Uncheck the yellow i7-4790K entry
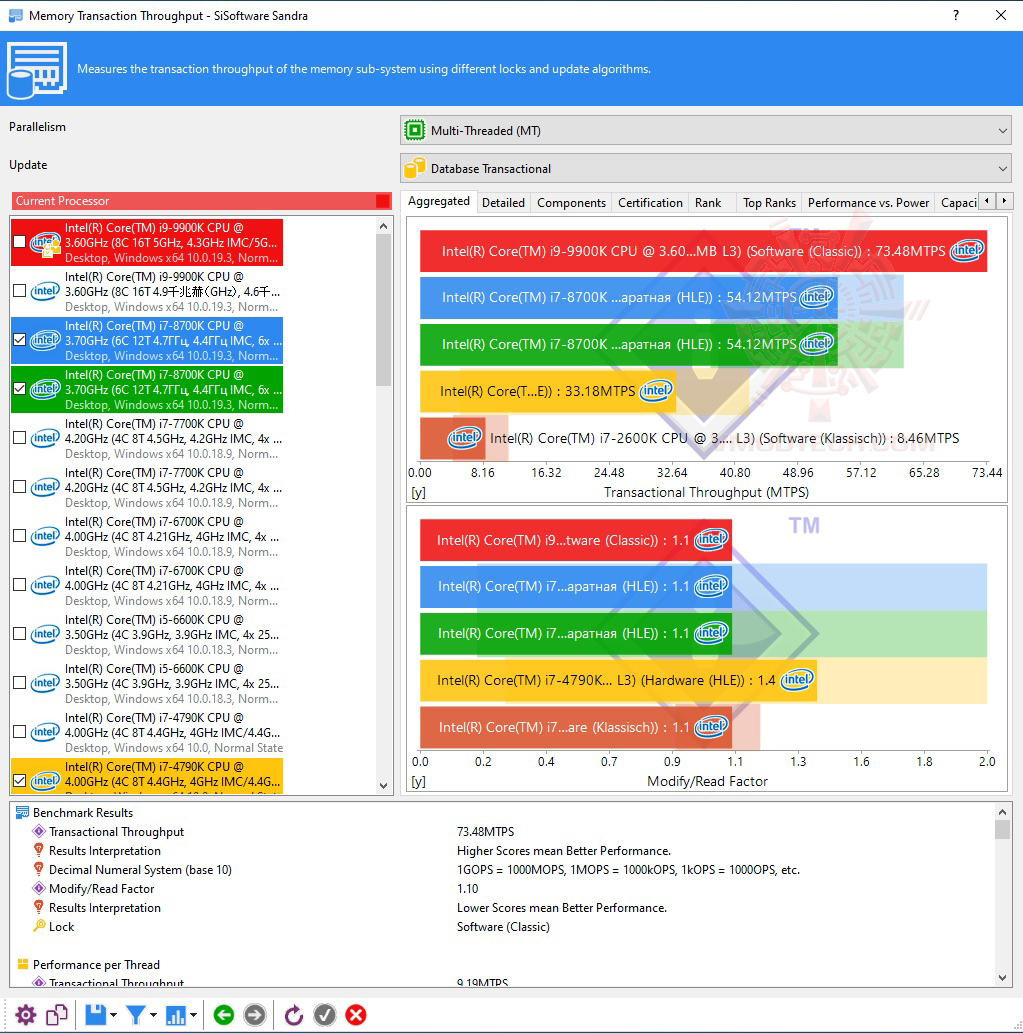 (20, 781)
